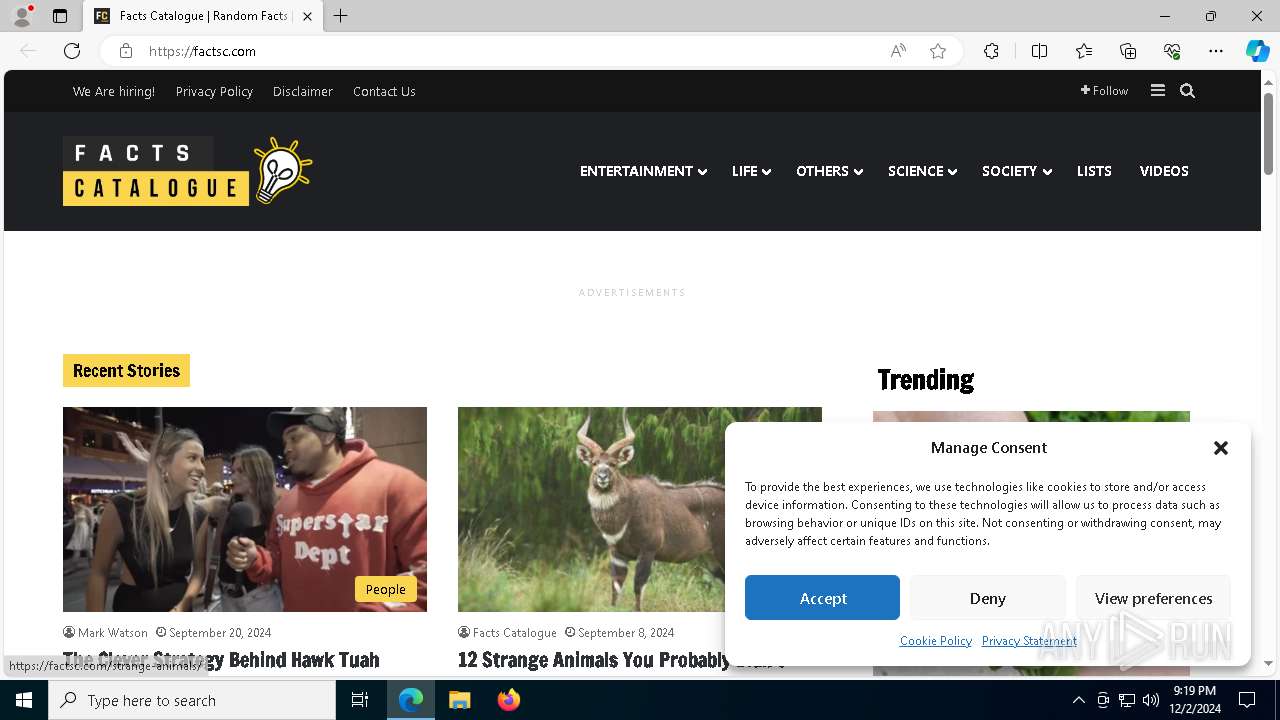The height and width of the screenshot is (720, 1280).
Task: Open the network tray icon
Action: [1127, 700]
